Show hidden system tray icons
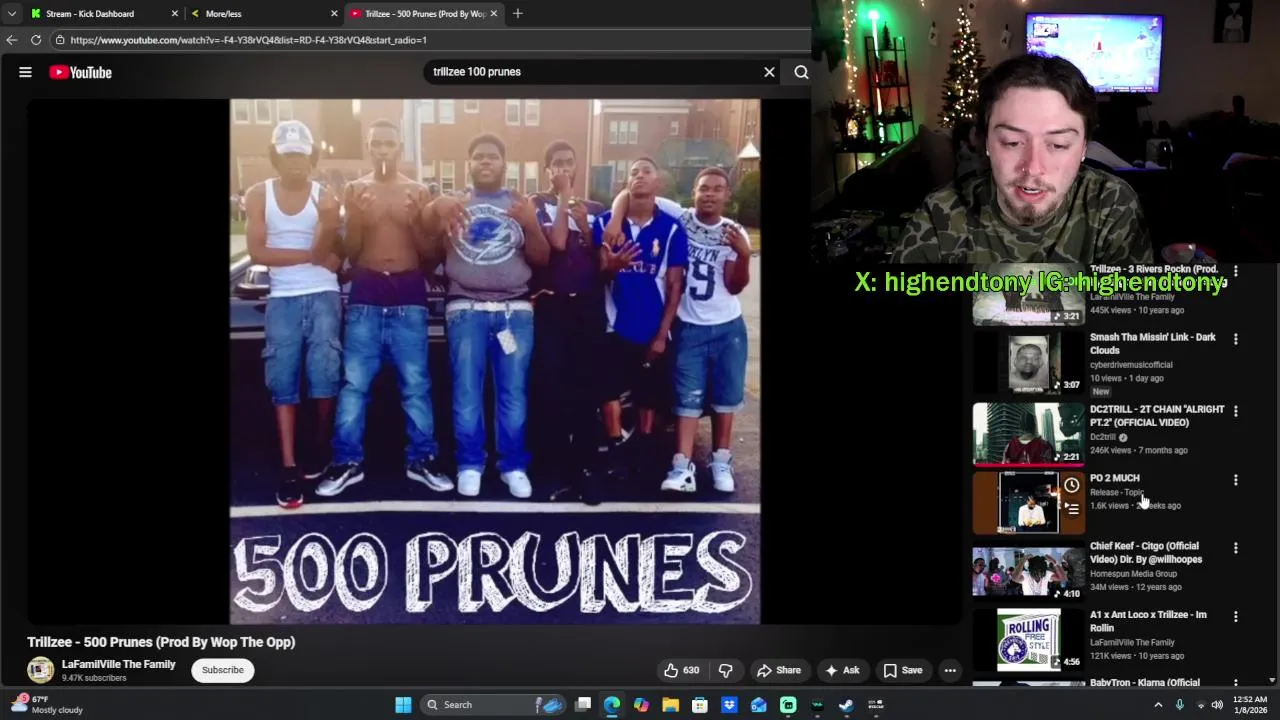The image size is (1280, 720). tap(1158, 705)
